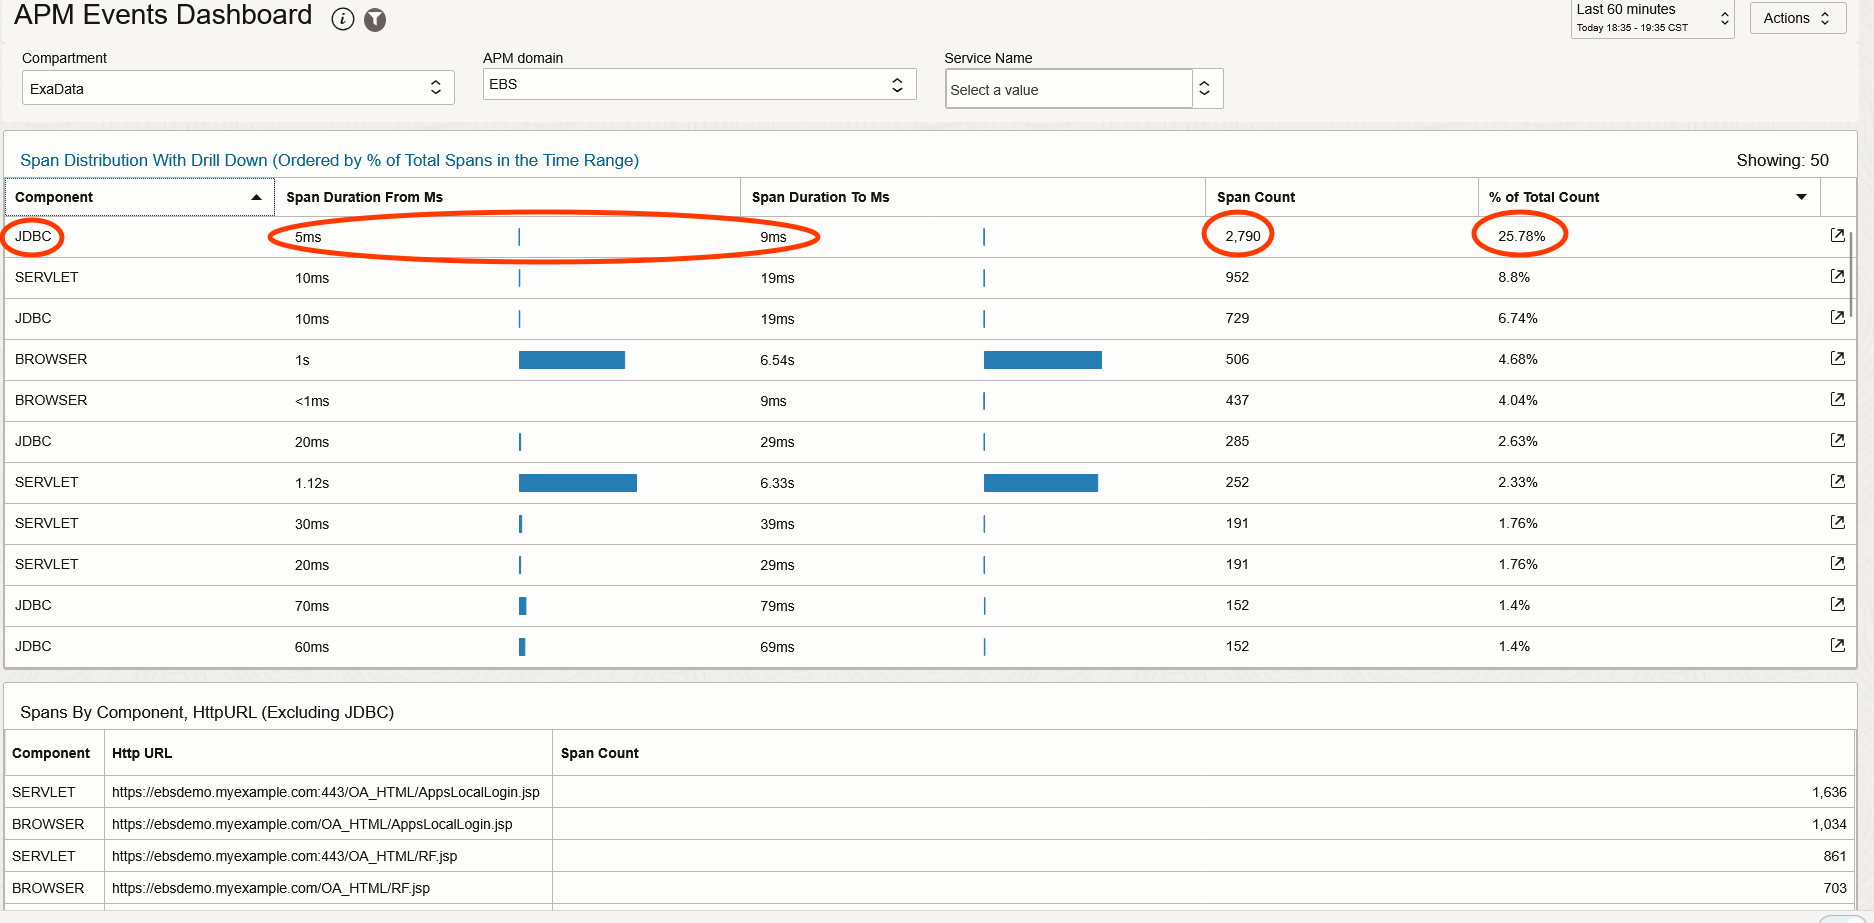The width and height of the screenshot is (1874, 923).
Task: Toggle sort on the % of Total Count column
Action: [x=1800, y=197]
